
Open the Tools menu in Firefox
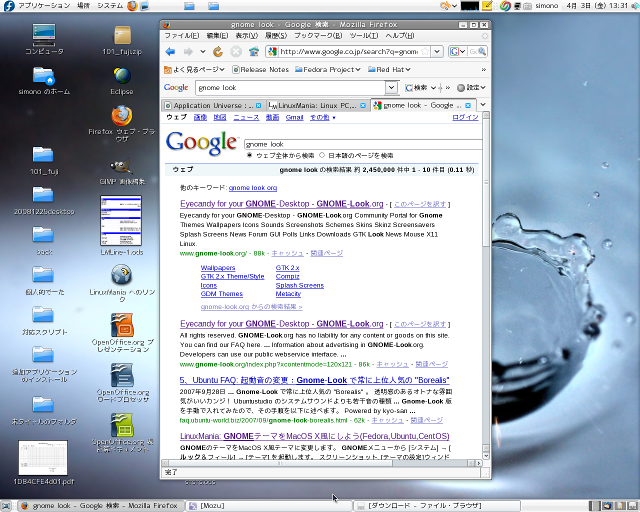pyautogui.click(x=363, y=36)
